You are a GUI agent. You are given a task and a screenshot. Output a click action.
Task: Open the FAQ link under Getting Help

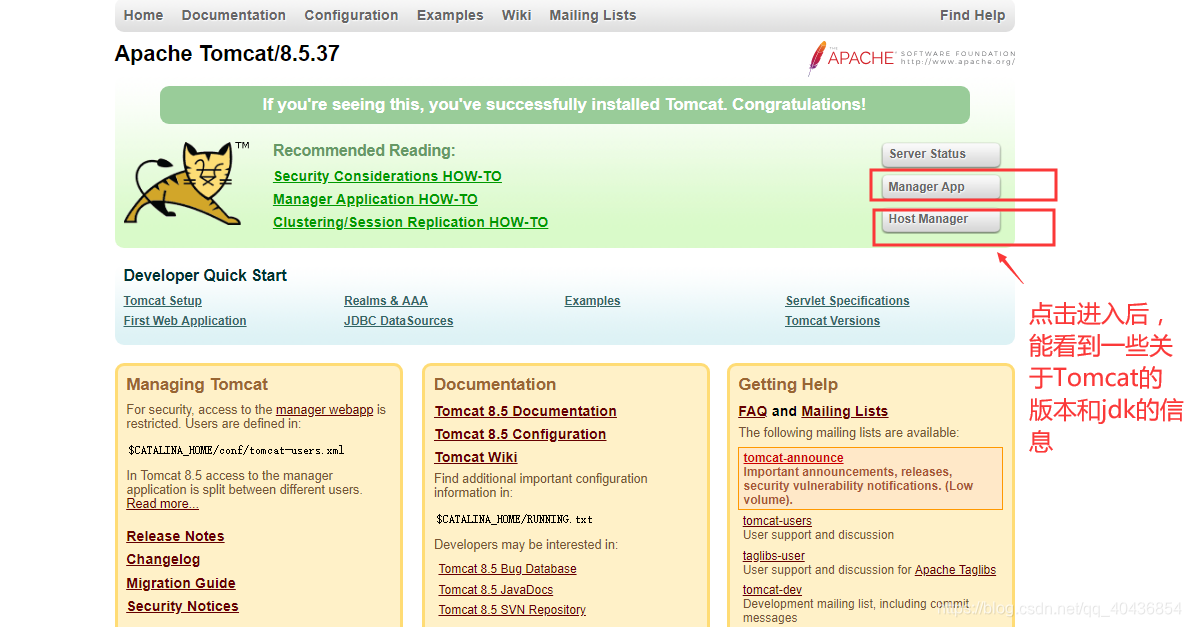753,411
